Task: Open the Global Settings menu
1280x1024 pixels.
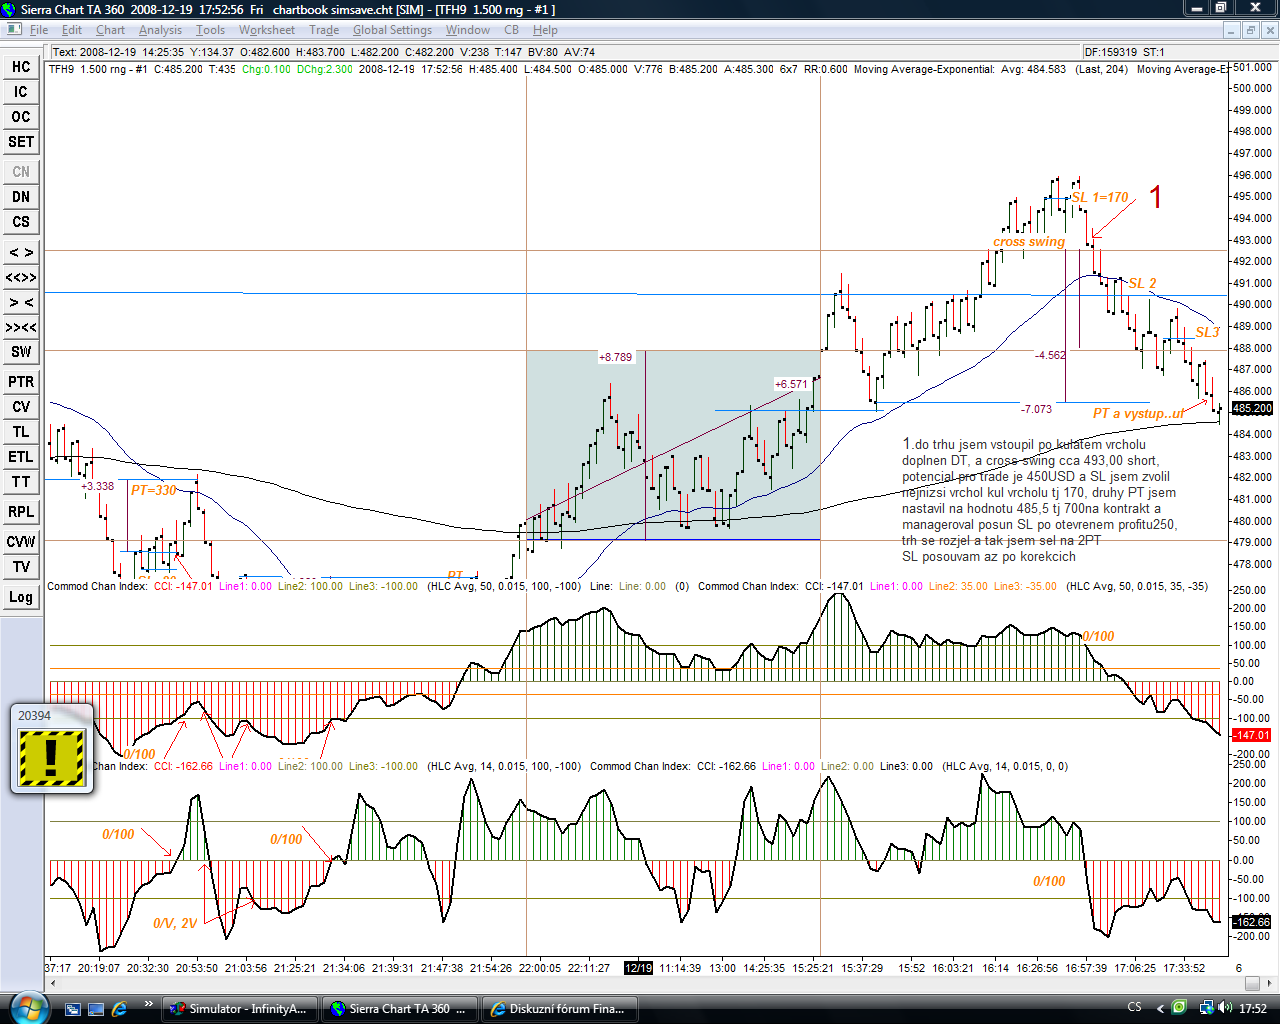Action: tap(392, 30)
